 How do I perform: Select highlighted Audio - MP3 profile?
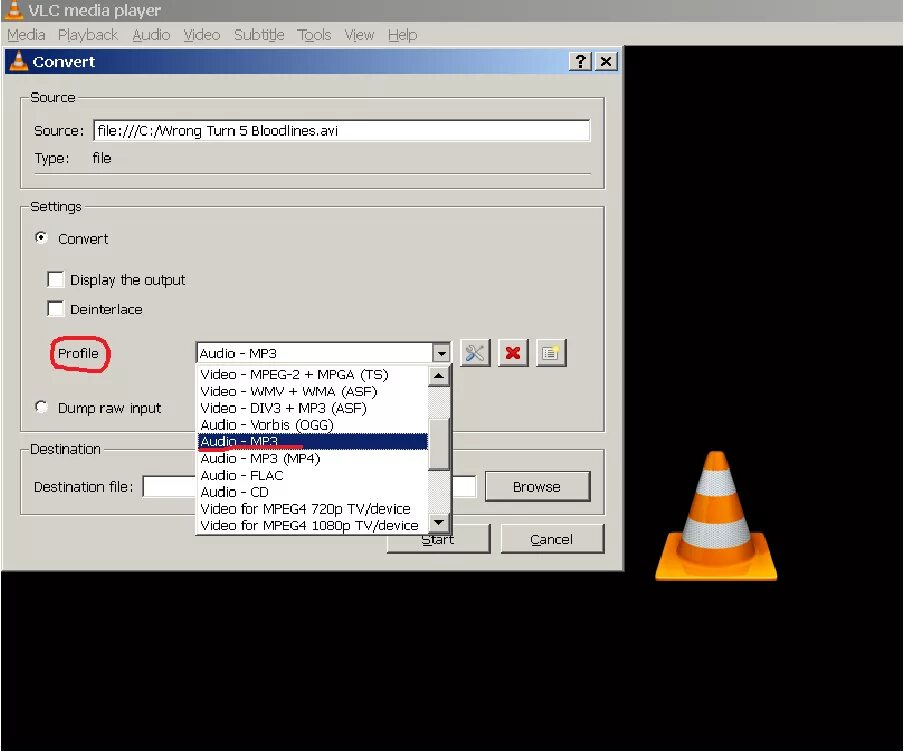tap(313, 442)
